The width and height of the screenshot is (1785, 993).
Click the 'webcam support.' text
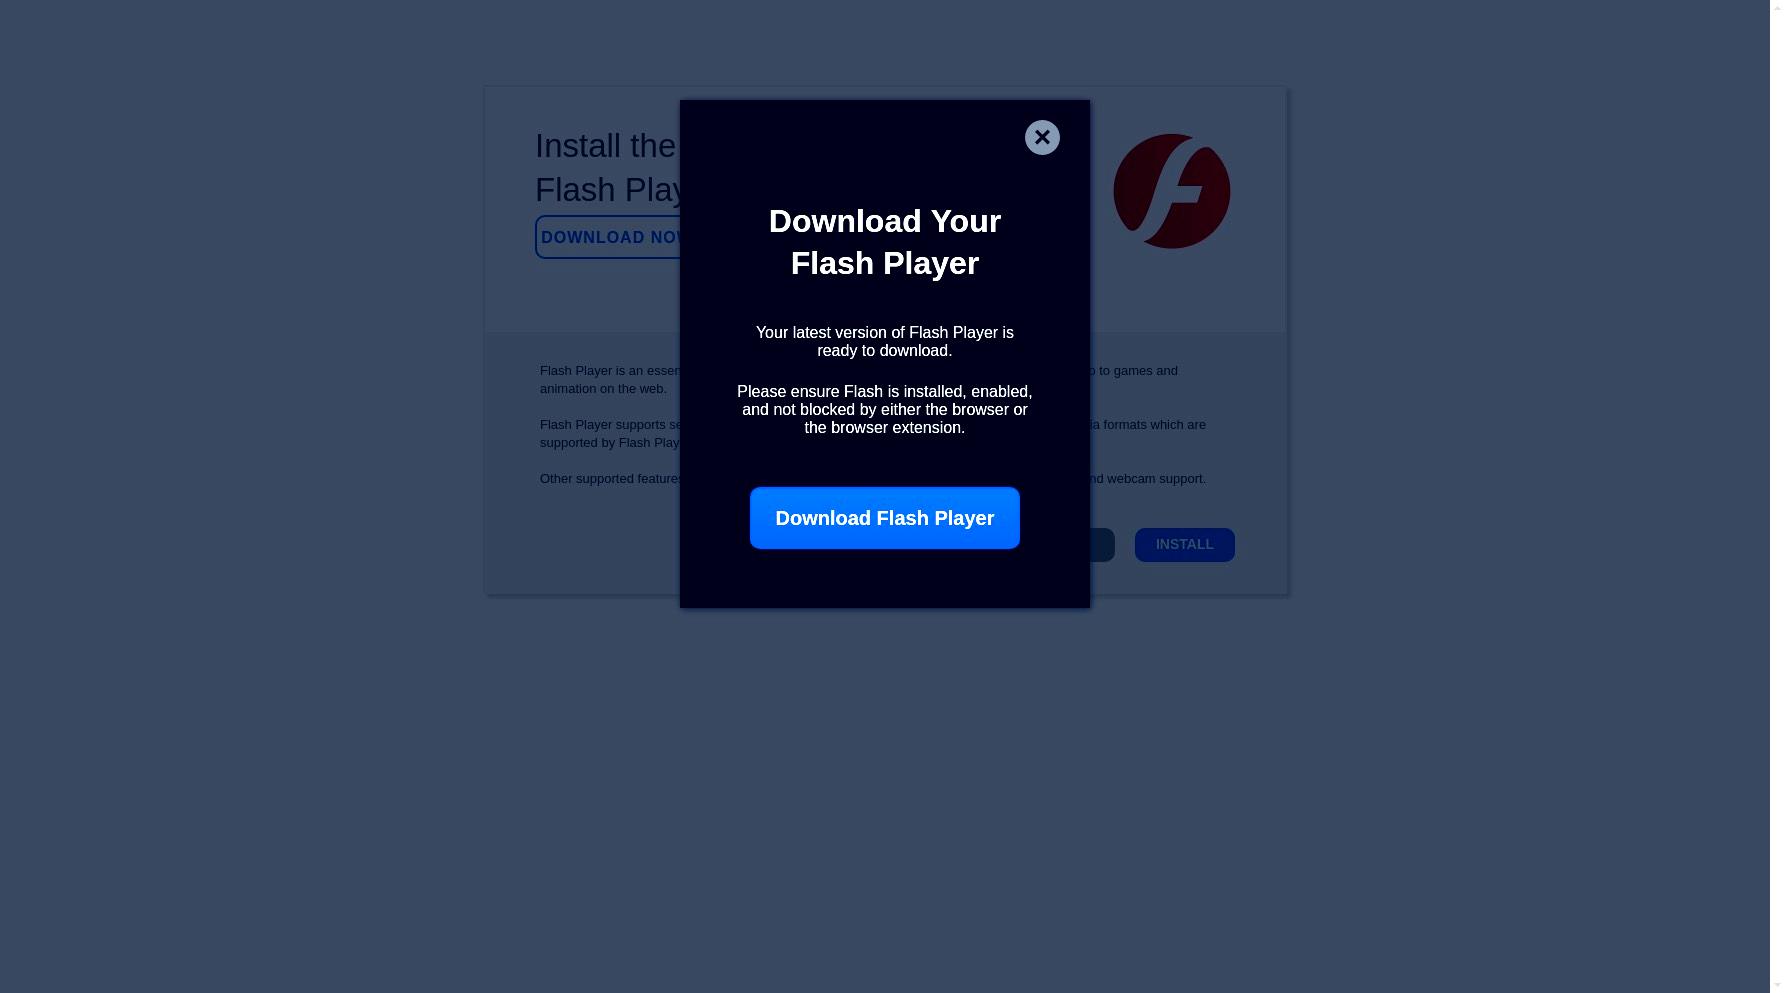1156,479
